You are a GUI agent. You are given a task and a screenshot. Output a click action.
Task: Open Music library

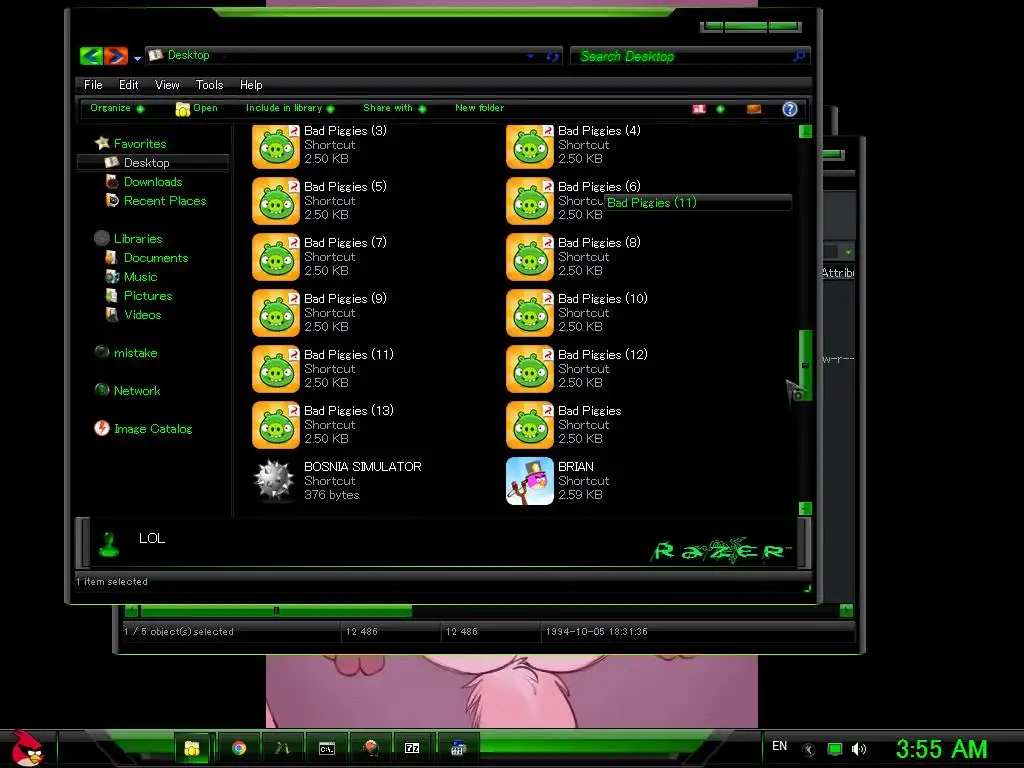coord(140,276)
